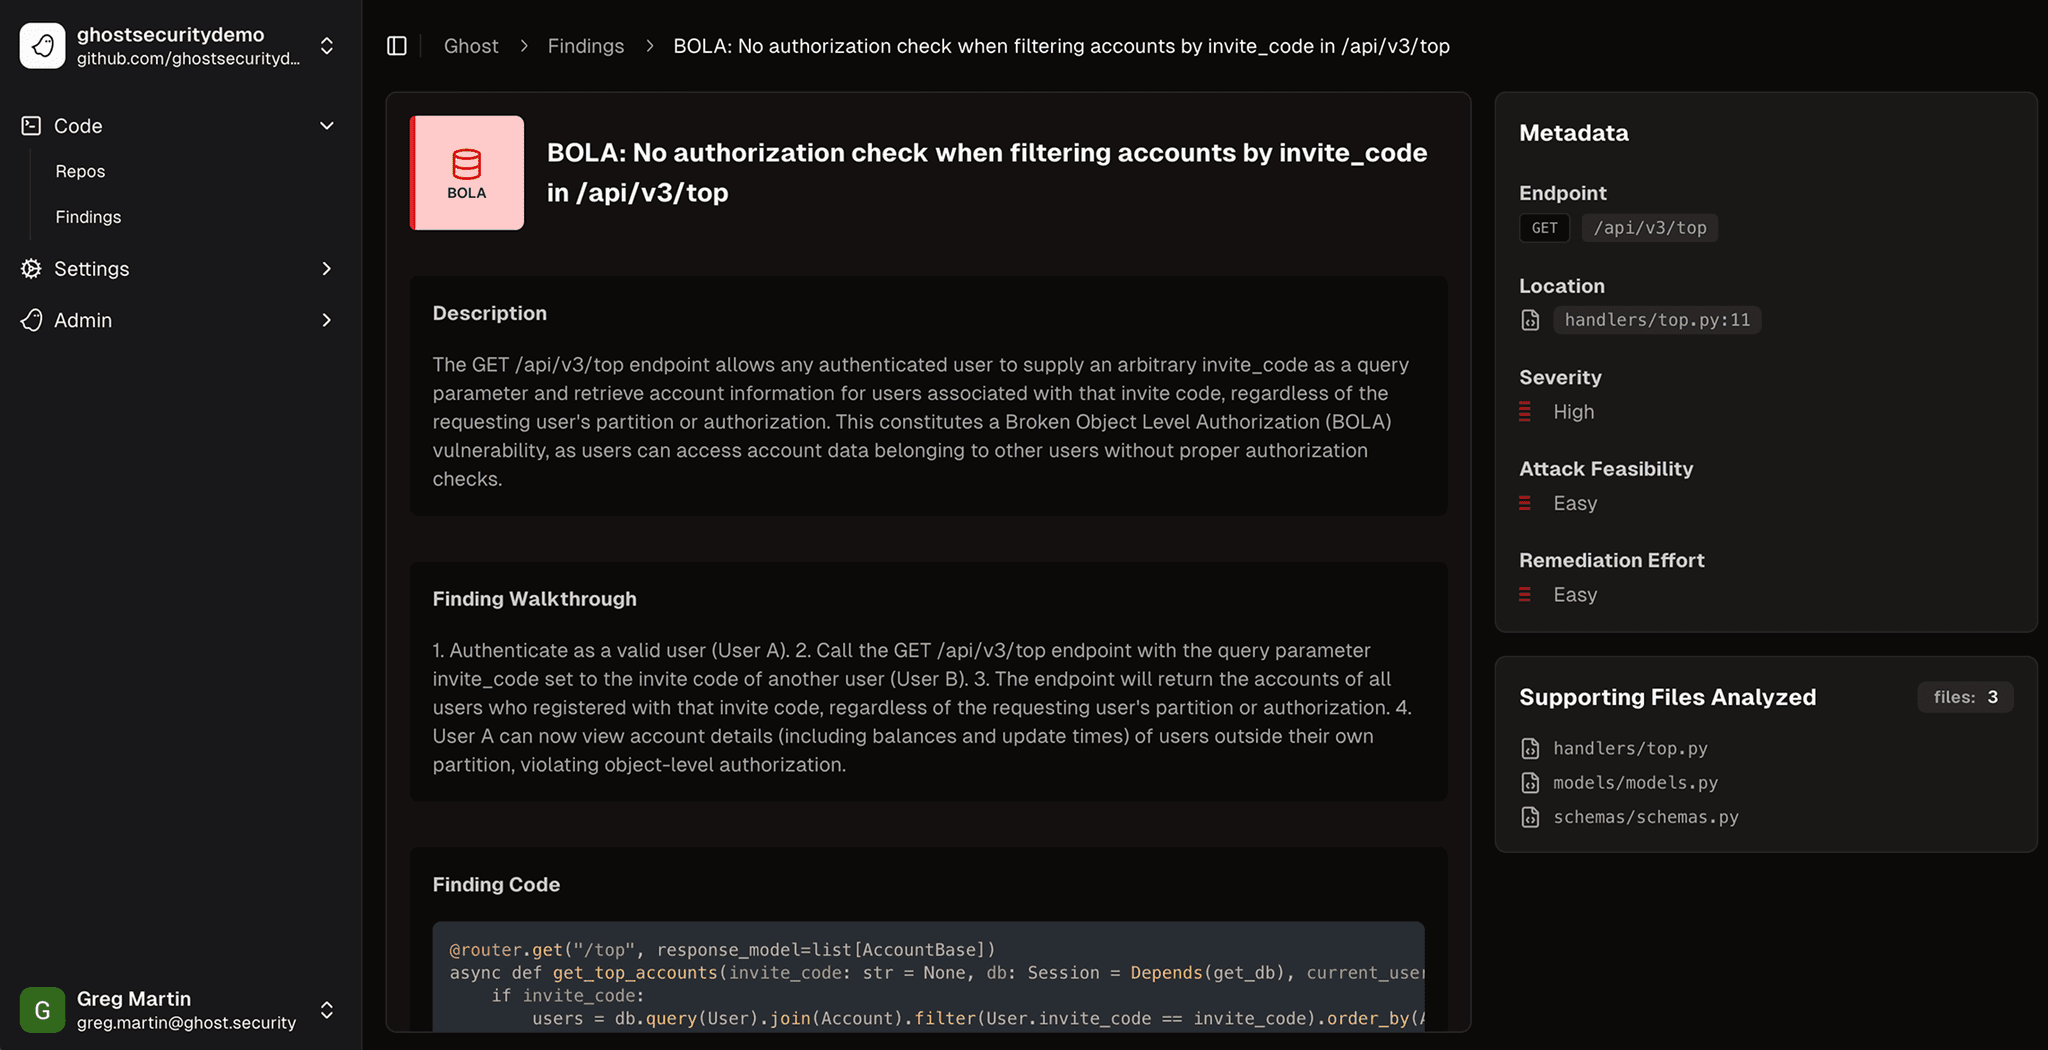Click the Admin ghost icon
The width and height of the screenshot is (2048, 1050).
pyautogui.click(x=31, y=320)
